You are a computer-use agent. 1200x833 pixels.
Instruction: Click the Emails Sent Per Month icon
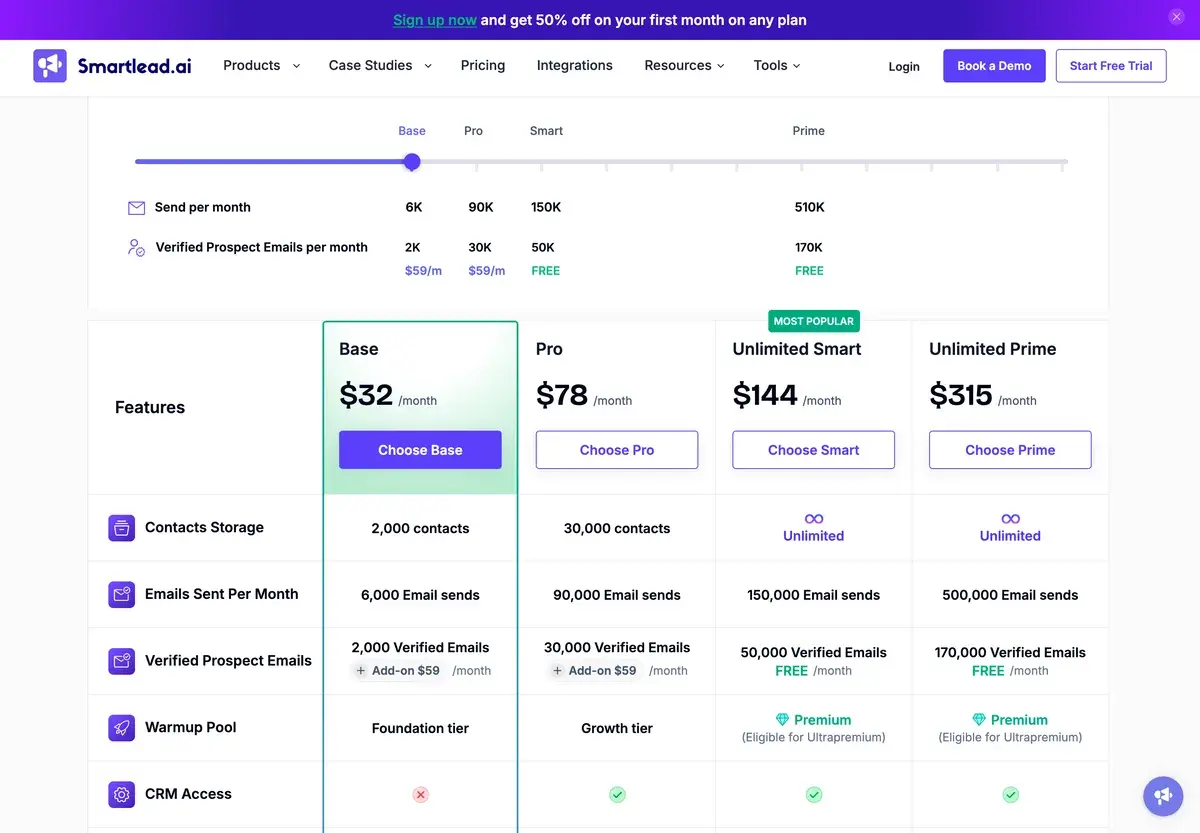click(122, 594)
